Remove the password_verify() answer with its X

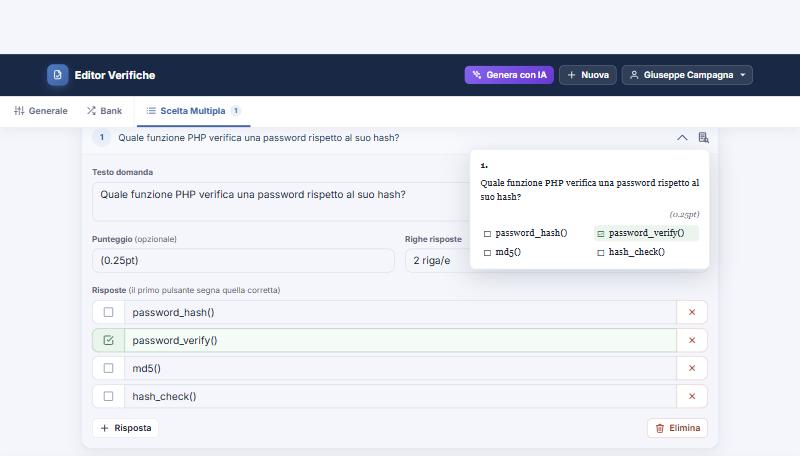click(x=692, y=340)
